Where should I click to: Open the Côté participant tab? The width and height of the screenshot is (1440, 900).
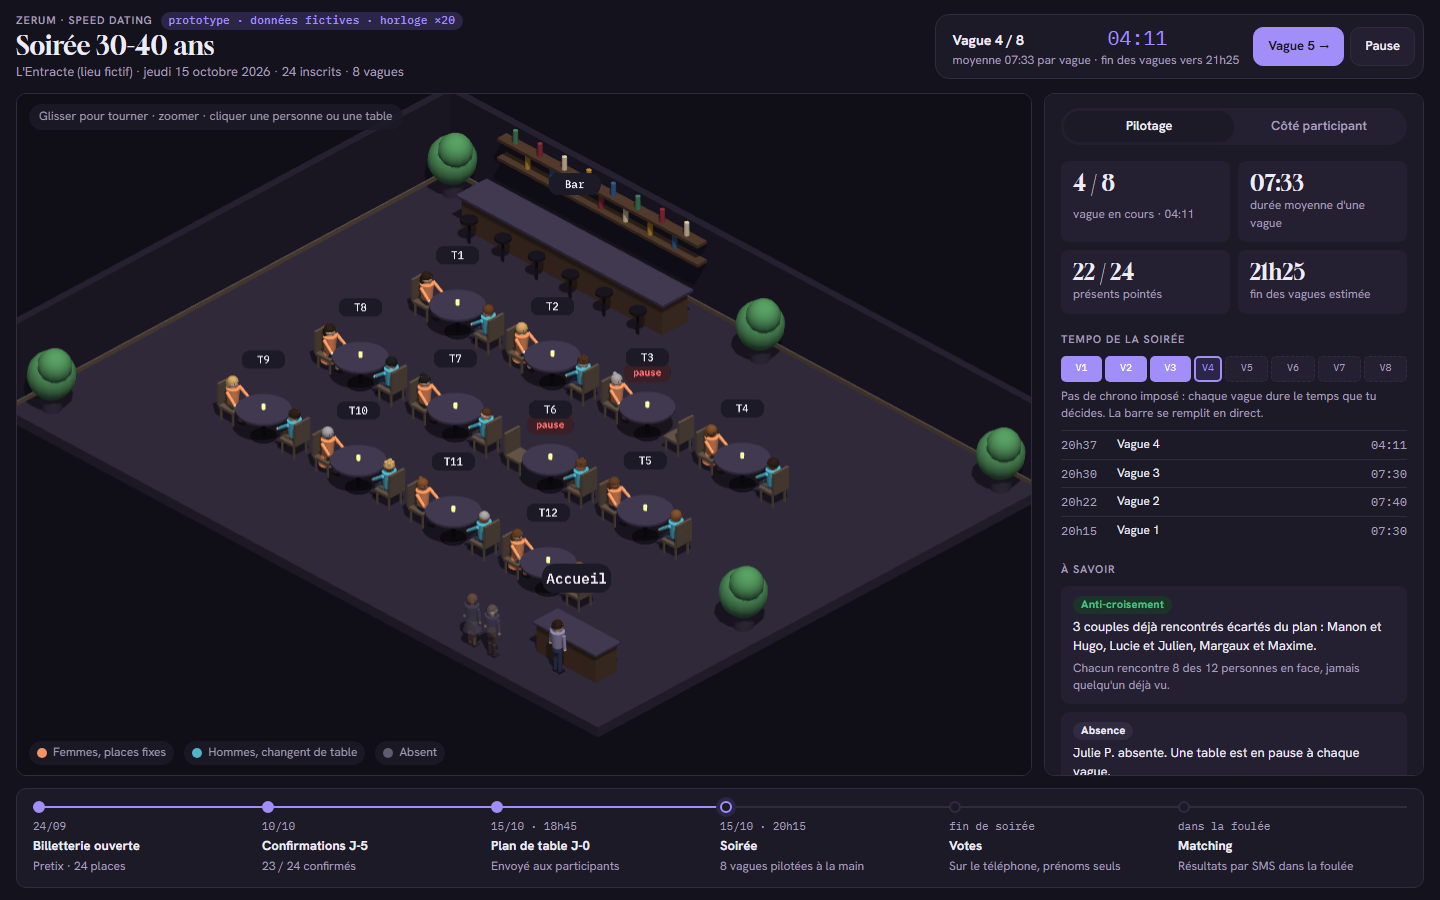(1318, 126)
